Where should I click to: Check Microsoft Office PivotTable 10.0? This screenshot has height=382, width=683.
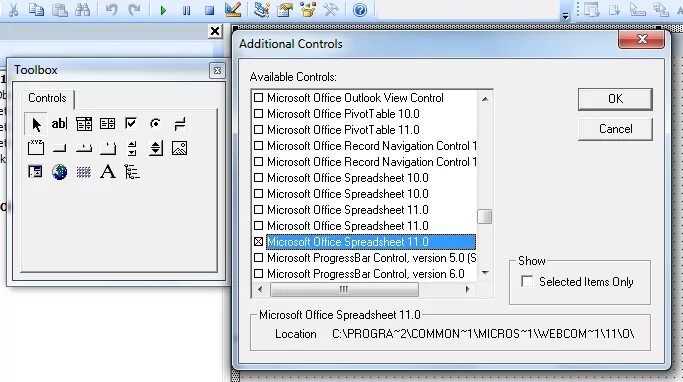coord(258,114)
